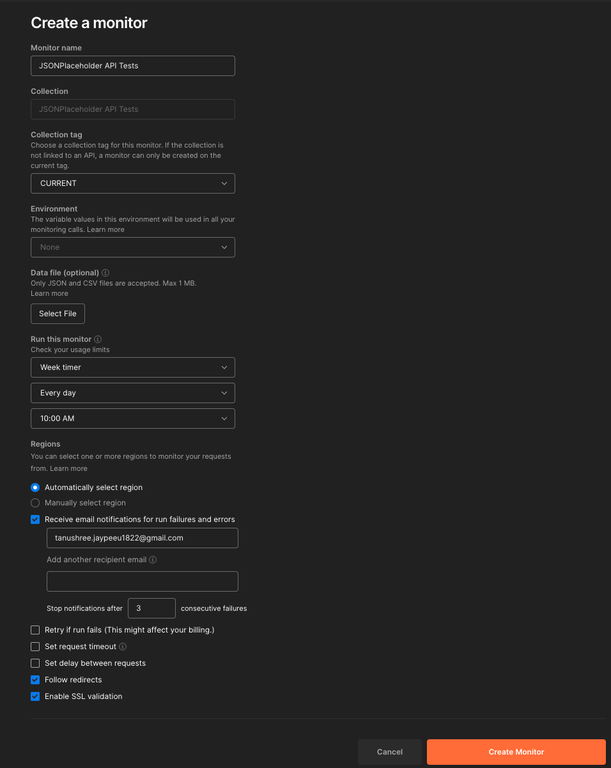Click info icon beside Run this monitor
Viewport: 611px width, 768px height.
point(98,339)
